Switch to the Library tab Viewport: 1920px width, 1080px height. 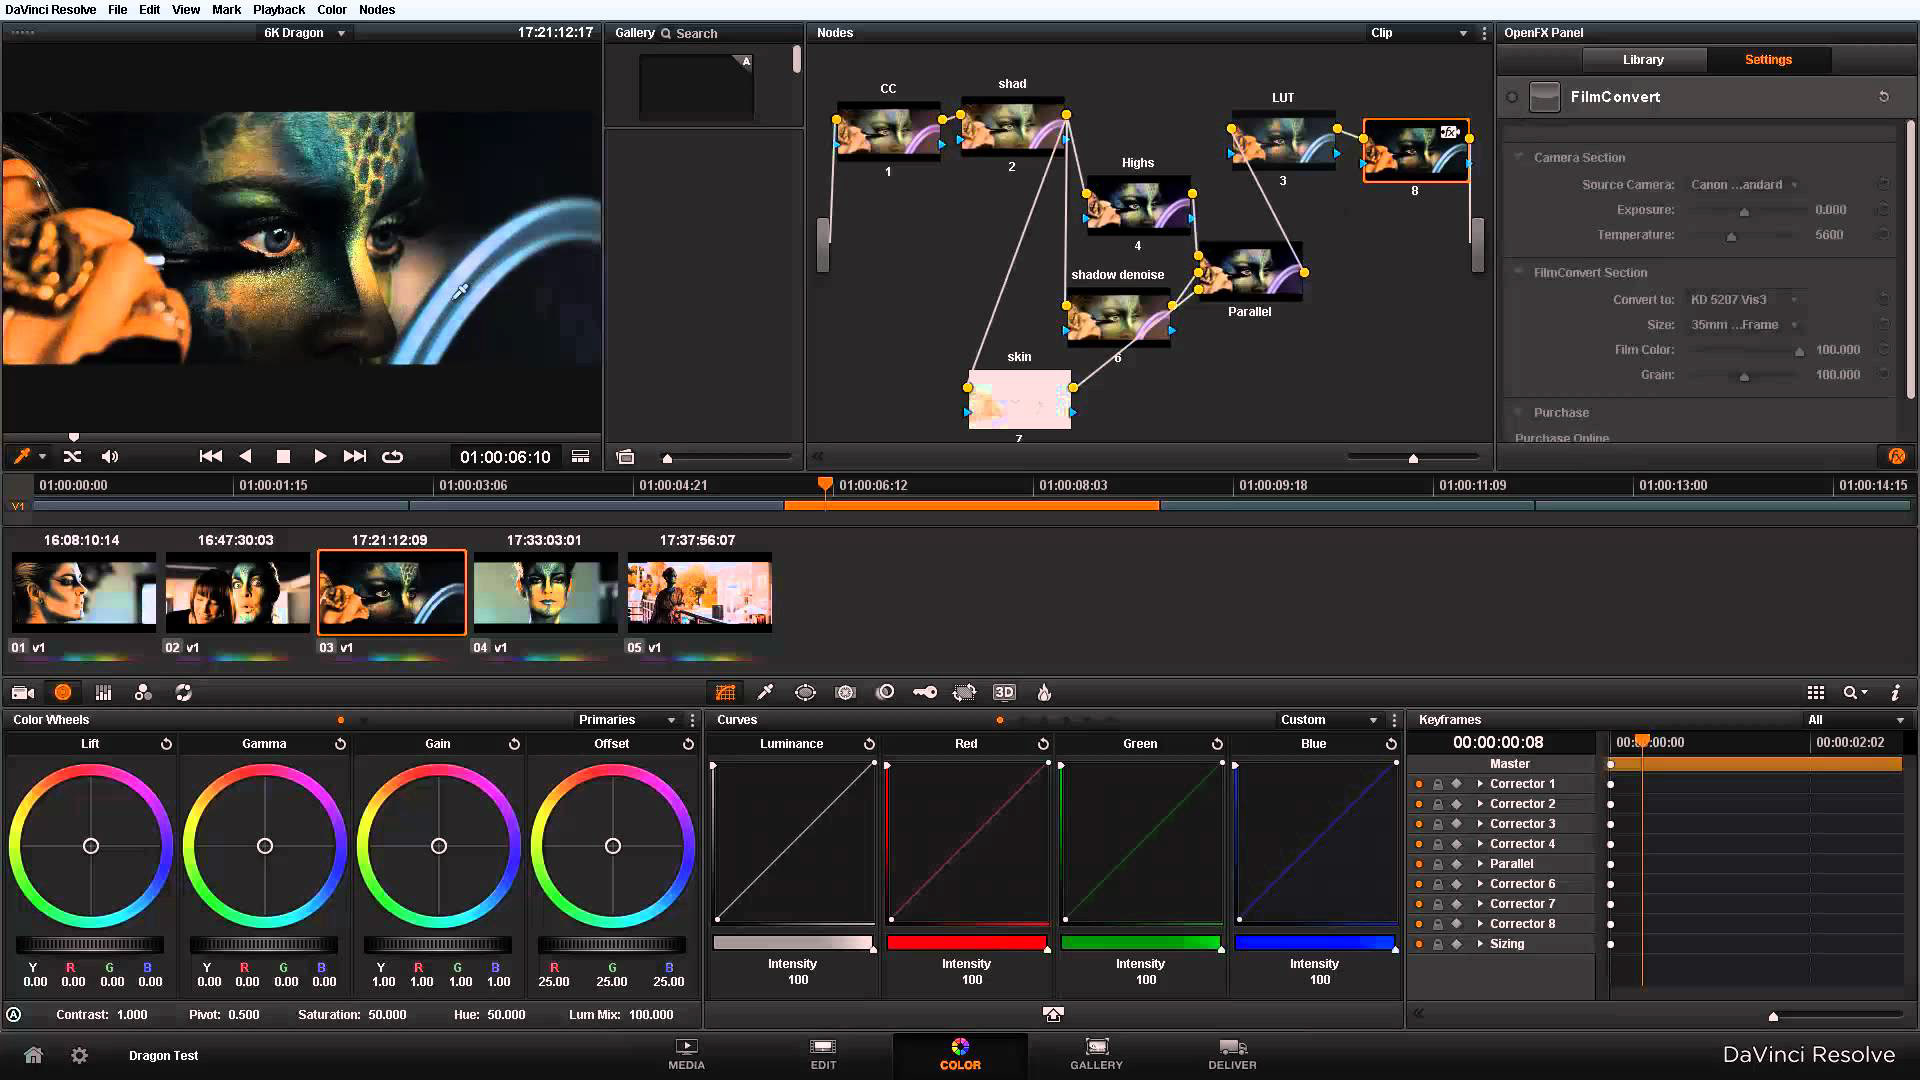(1643, 60)
